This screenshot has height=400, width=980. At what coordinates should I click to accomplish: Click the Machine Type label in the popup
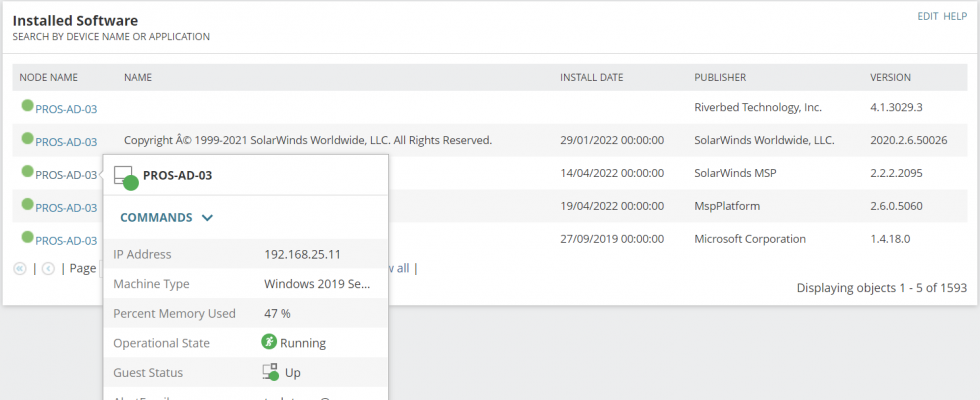[x=151, y=284]
